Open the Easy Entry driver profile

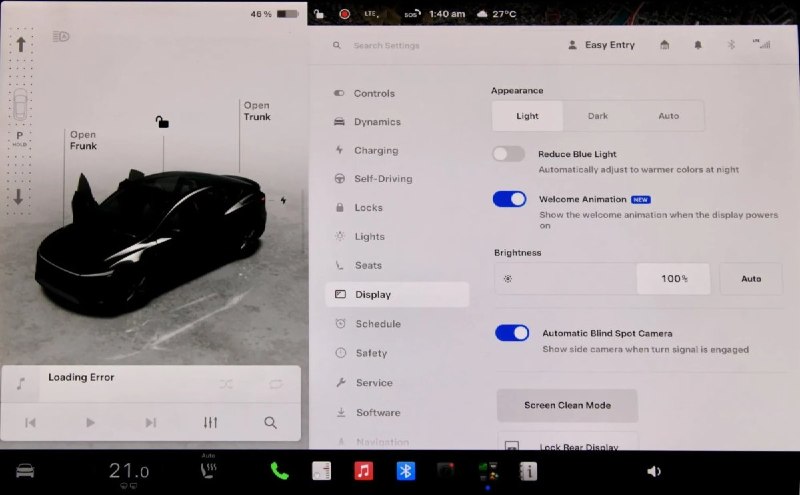pos(602,45)
